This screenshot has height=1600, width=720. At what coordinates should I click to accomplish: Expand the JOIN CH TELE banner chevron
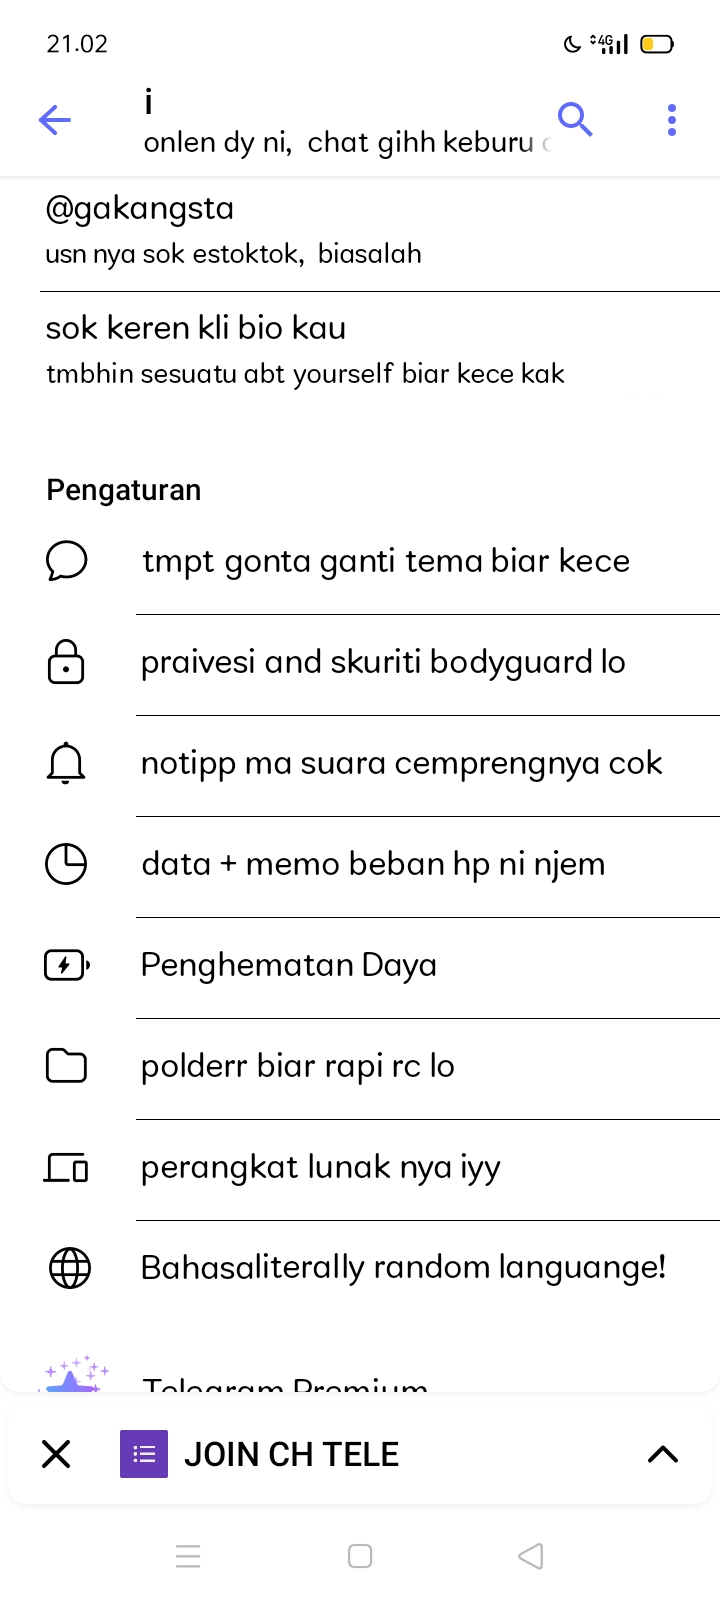click(x=663, y=1454)
